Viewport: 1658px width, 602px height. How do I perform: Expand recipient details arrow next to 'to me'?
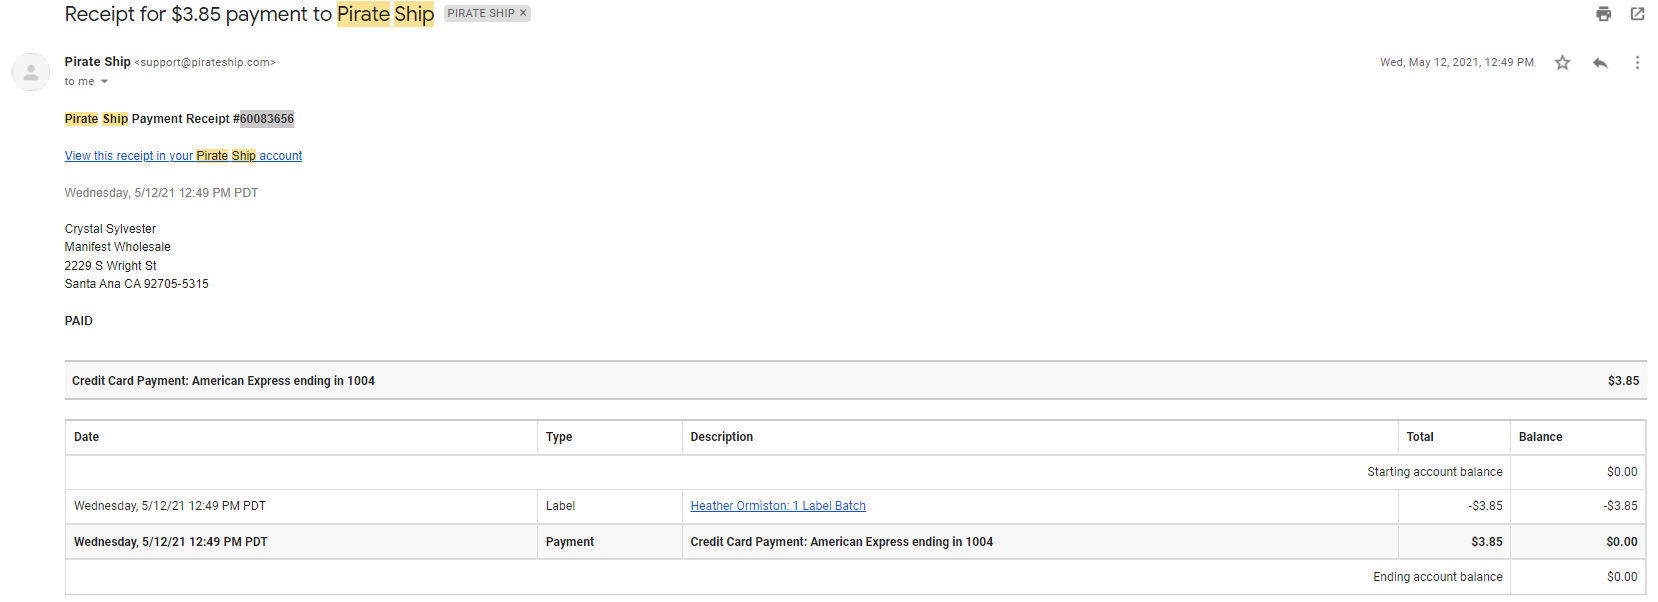(x=104, y=82)
